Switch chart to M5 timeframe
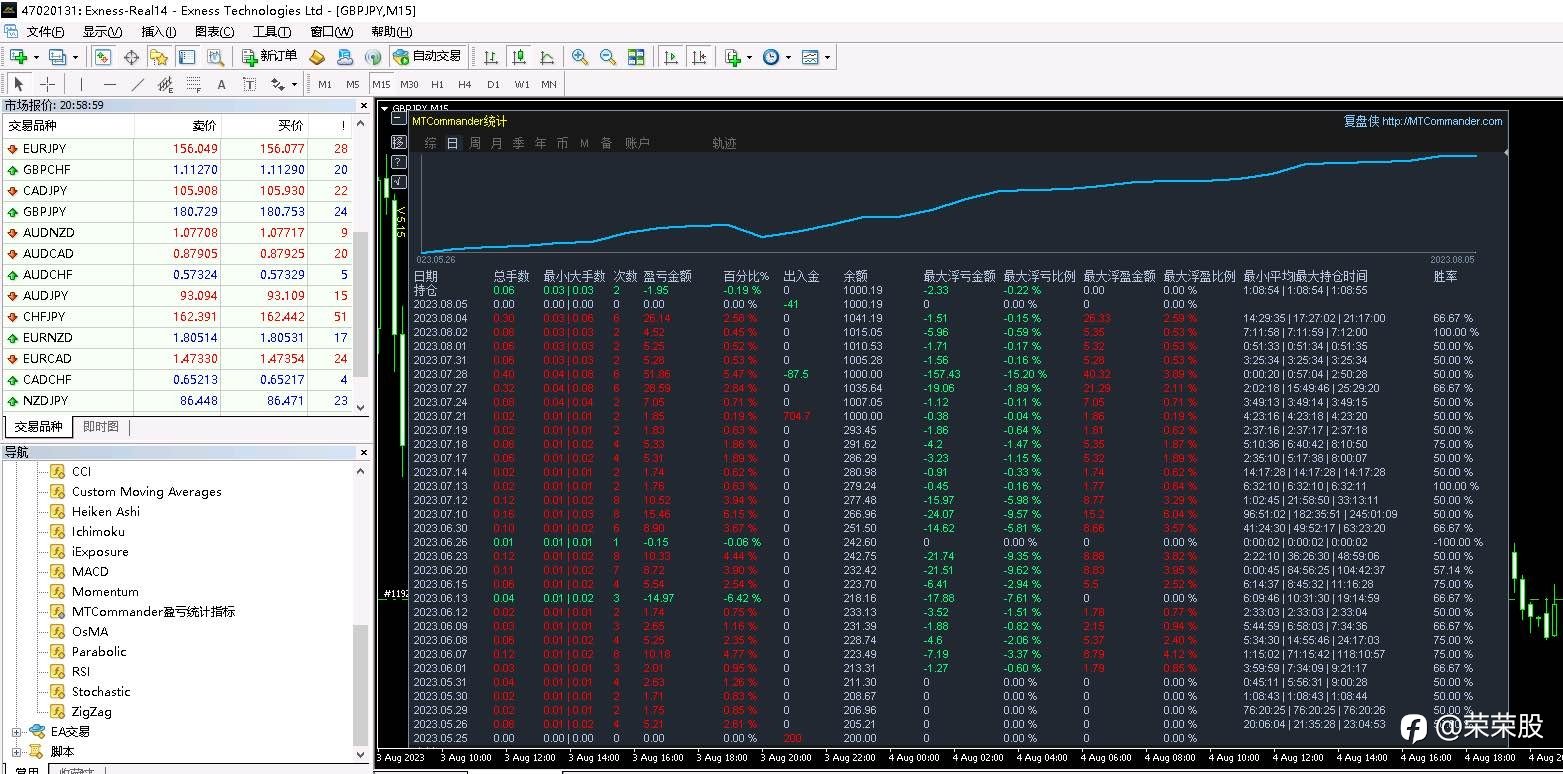 352,84
